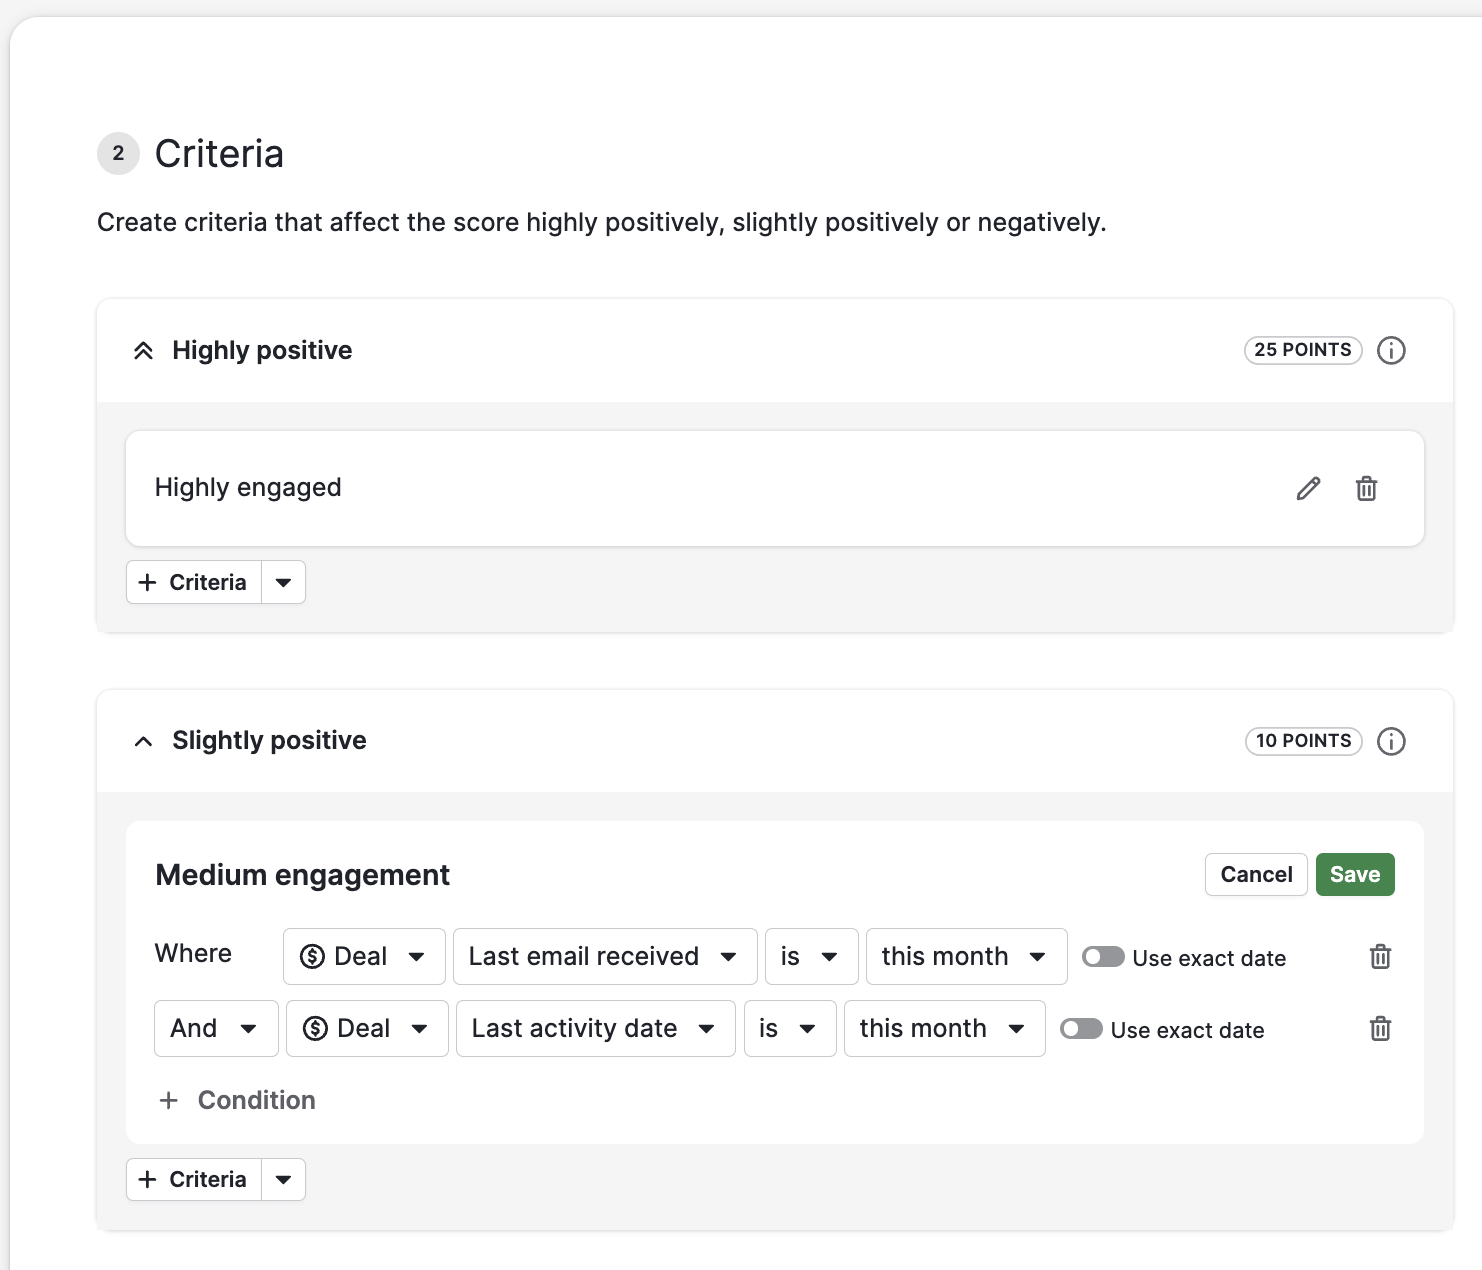The image size is (1482, 1270).
Task: Add Criteria to Slightly positive section
Action: point(194,1179)
